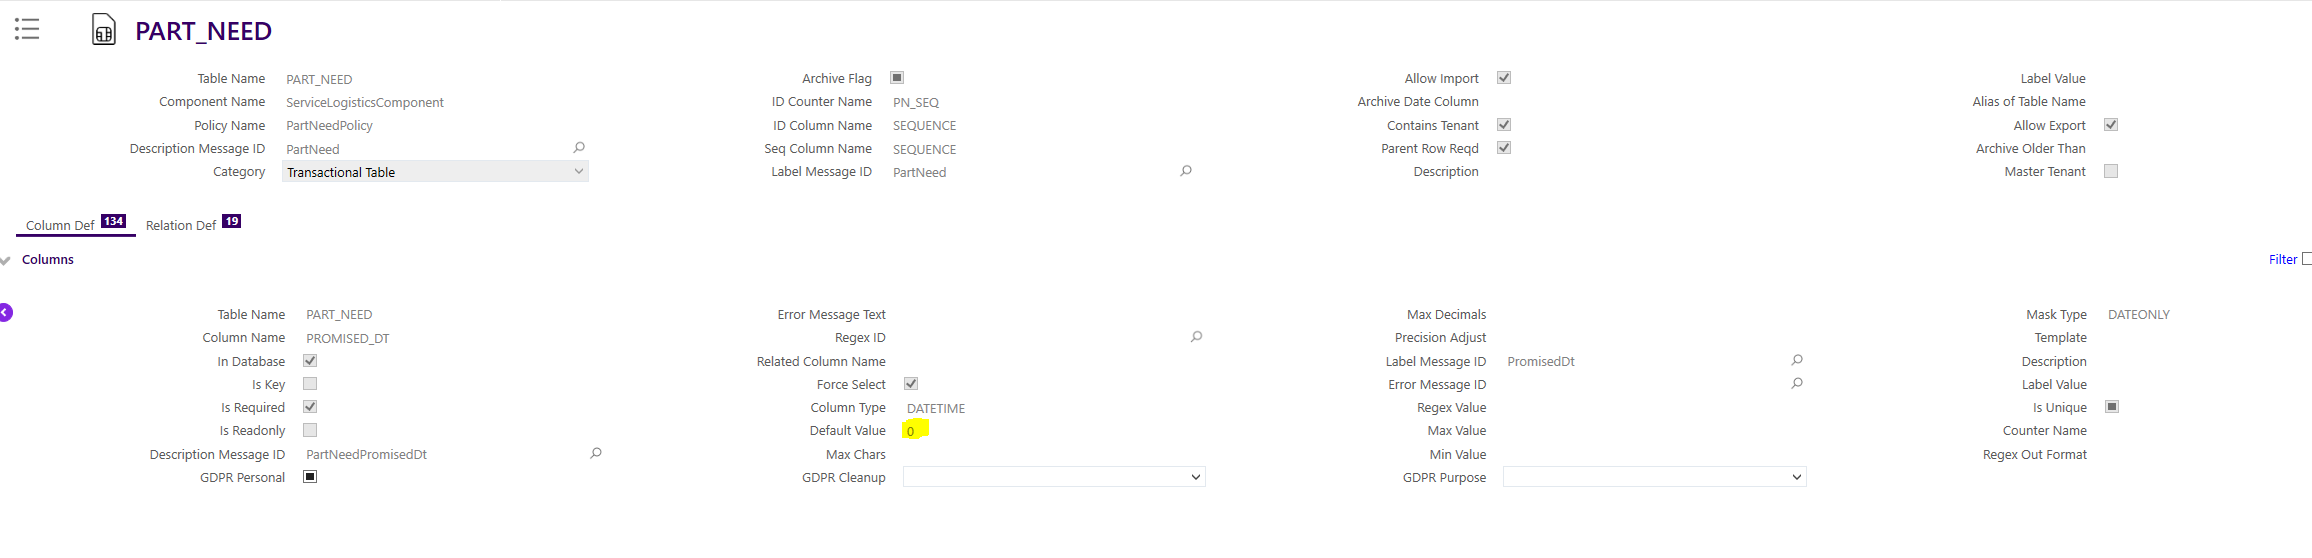Select the Column Def tab
2312x558 pixels.
(x=76, y=224)
